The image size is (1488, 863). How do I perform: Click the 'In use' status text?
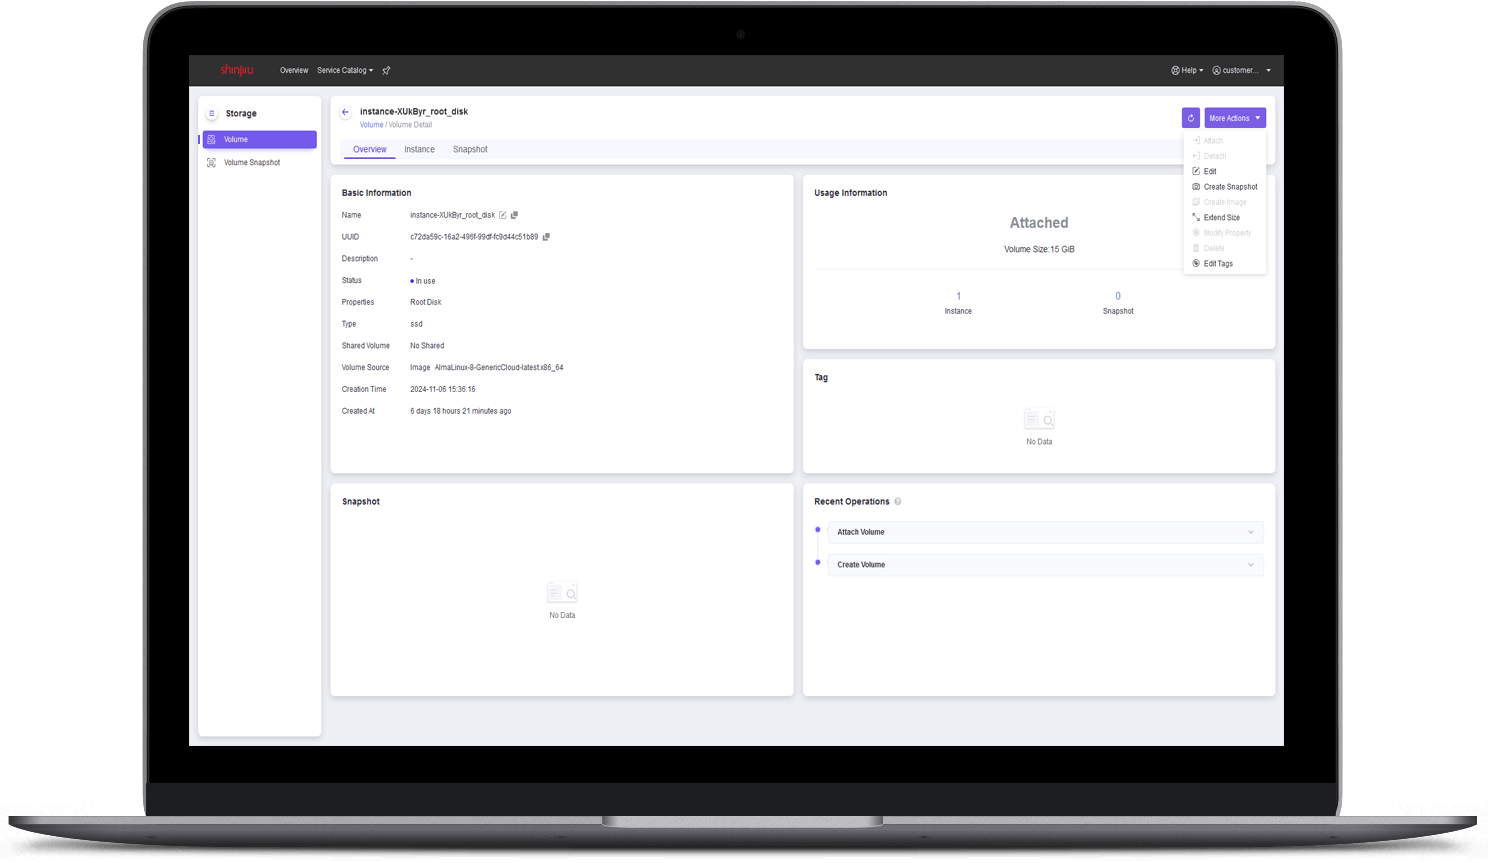coord(425,281)
